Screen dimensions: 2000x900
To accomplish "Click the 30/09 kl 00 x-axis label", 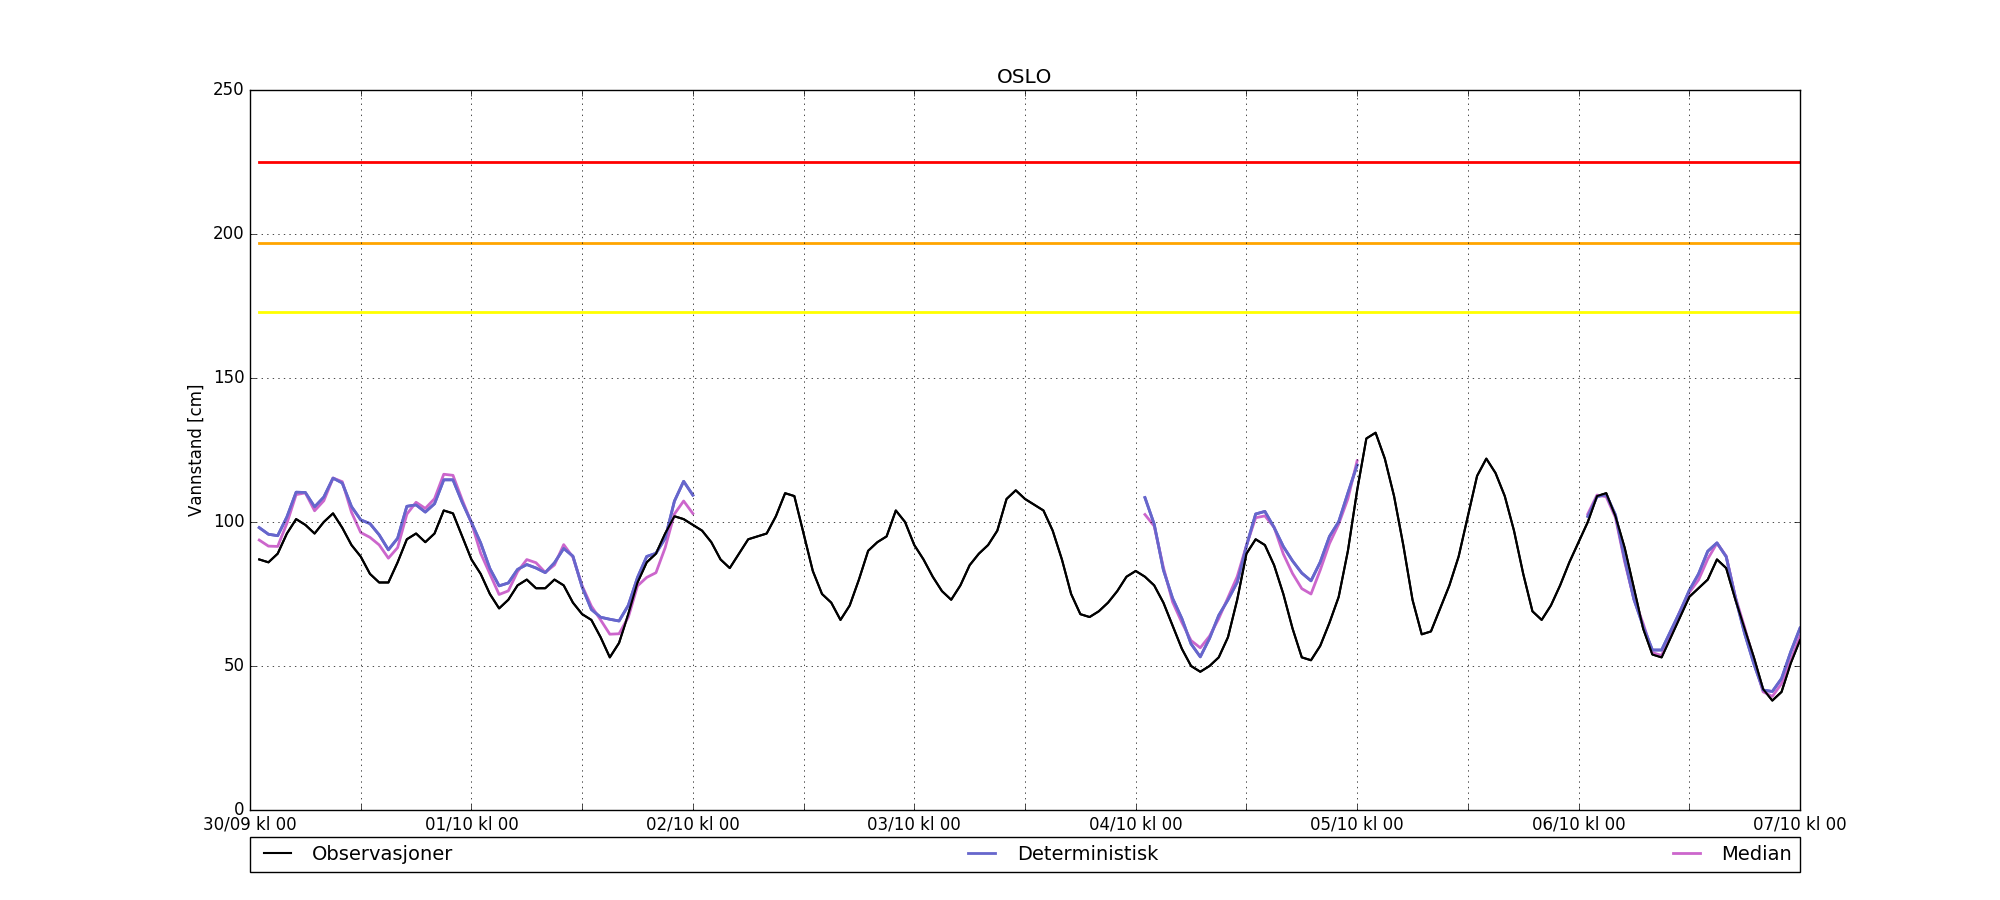I will (250, 825).
